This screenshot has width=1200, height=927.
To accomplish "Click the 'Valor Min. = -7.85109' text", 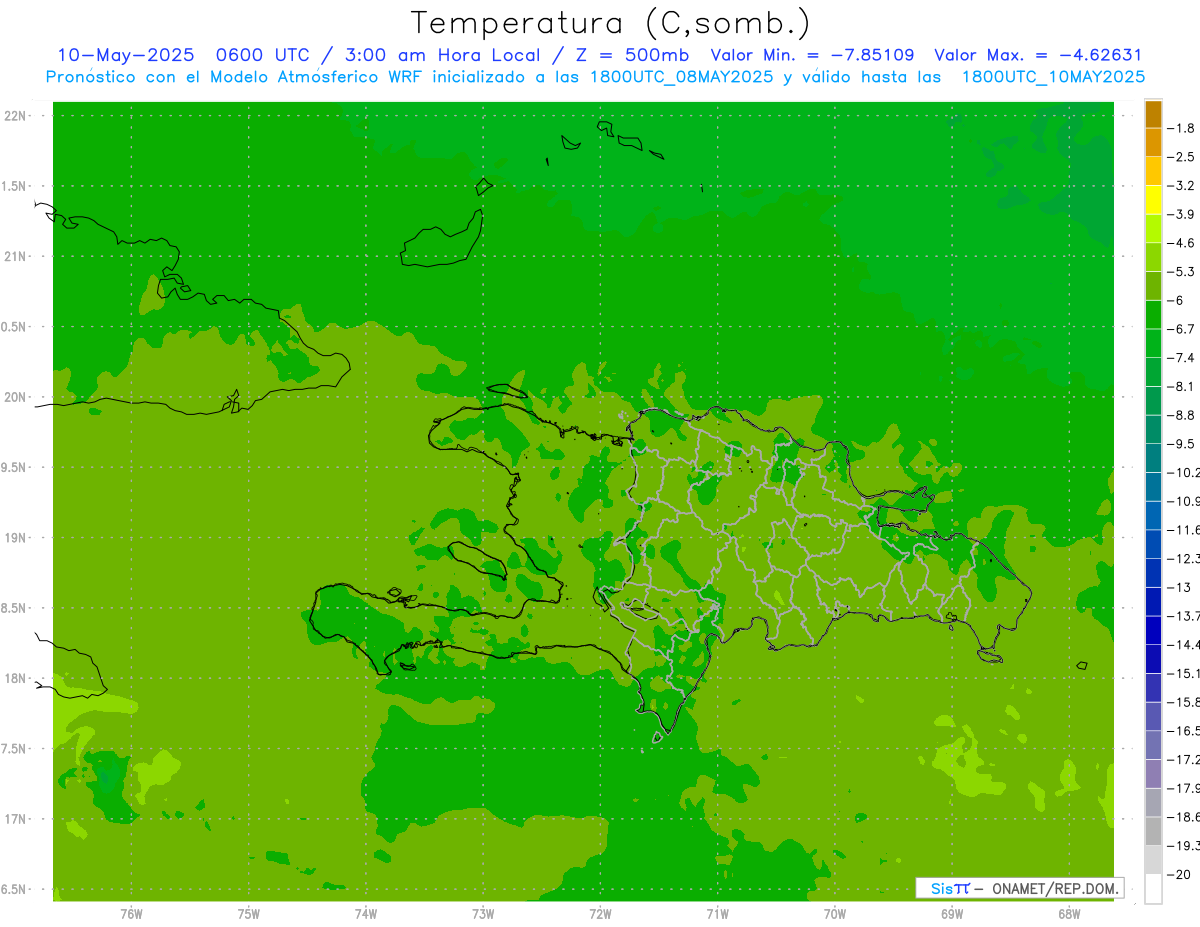I will [812, 55].
